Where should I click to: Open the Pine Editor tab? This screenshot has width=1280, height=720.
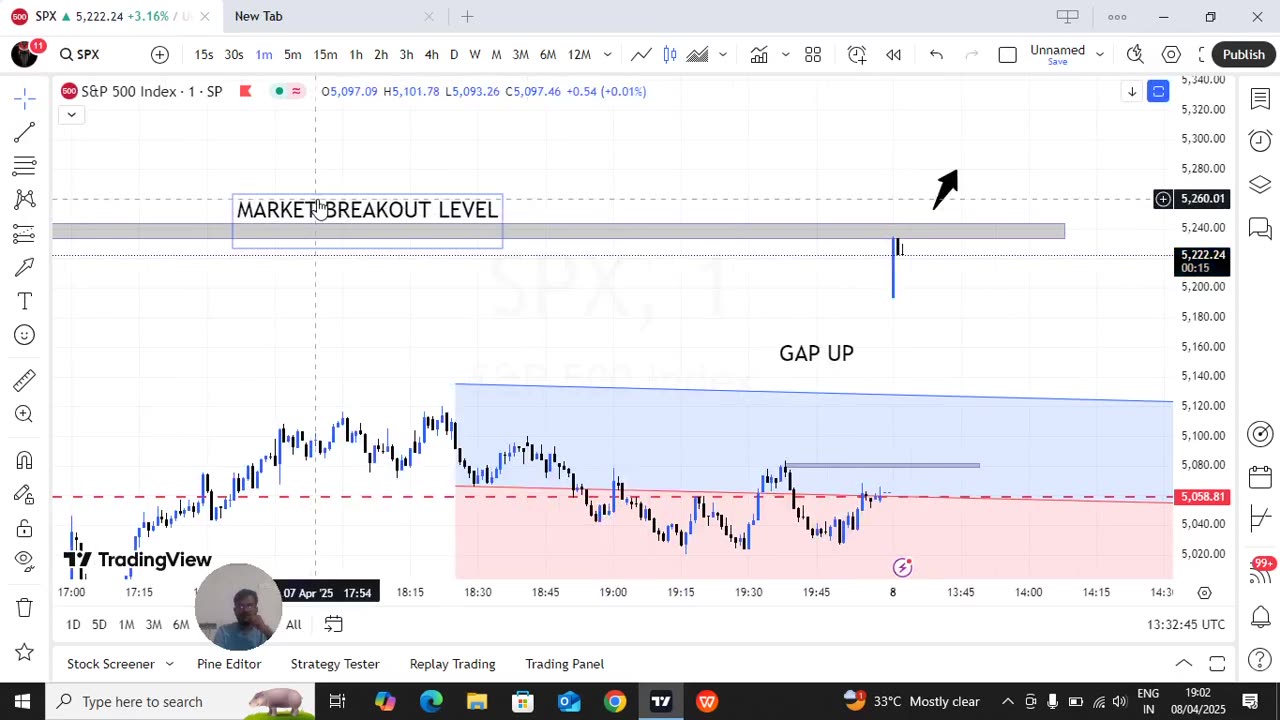pyautogui.click(x=229, y=664)
